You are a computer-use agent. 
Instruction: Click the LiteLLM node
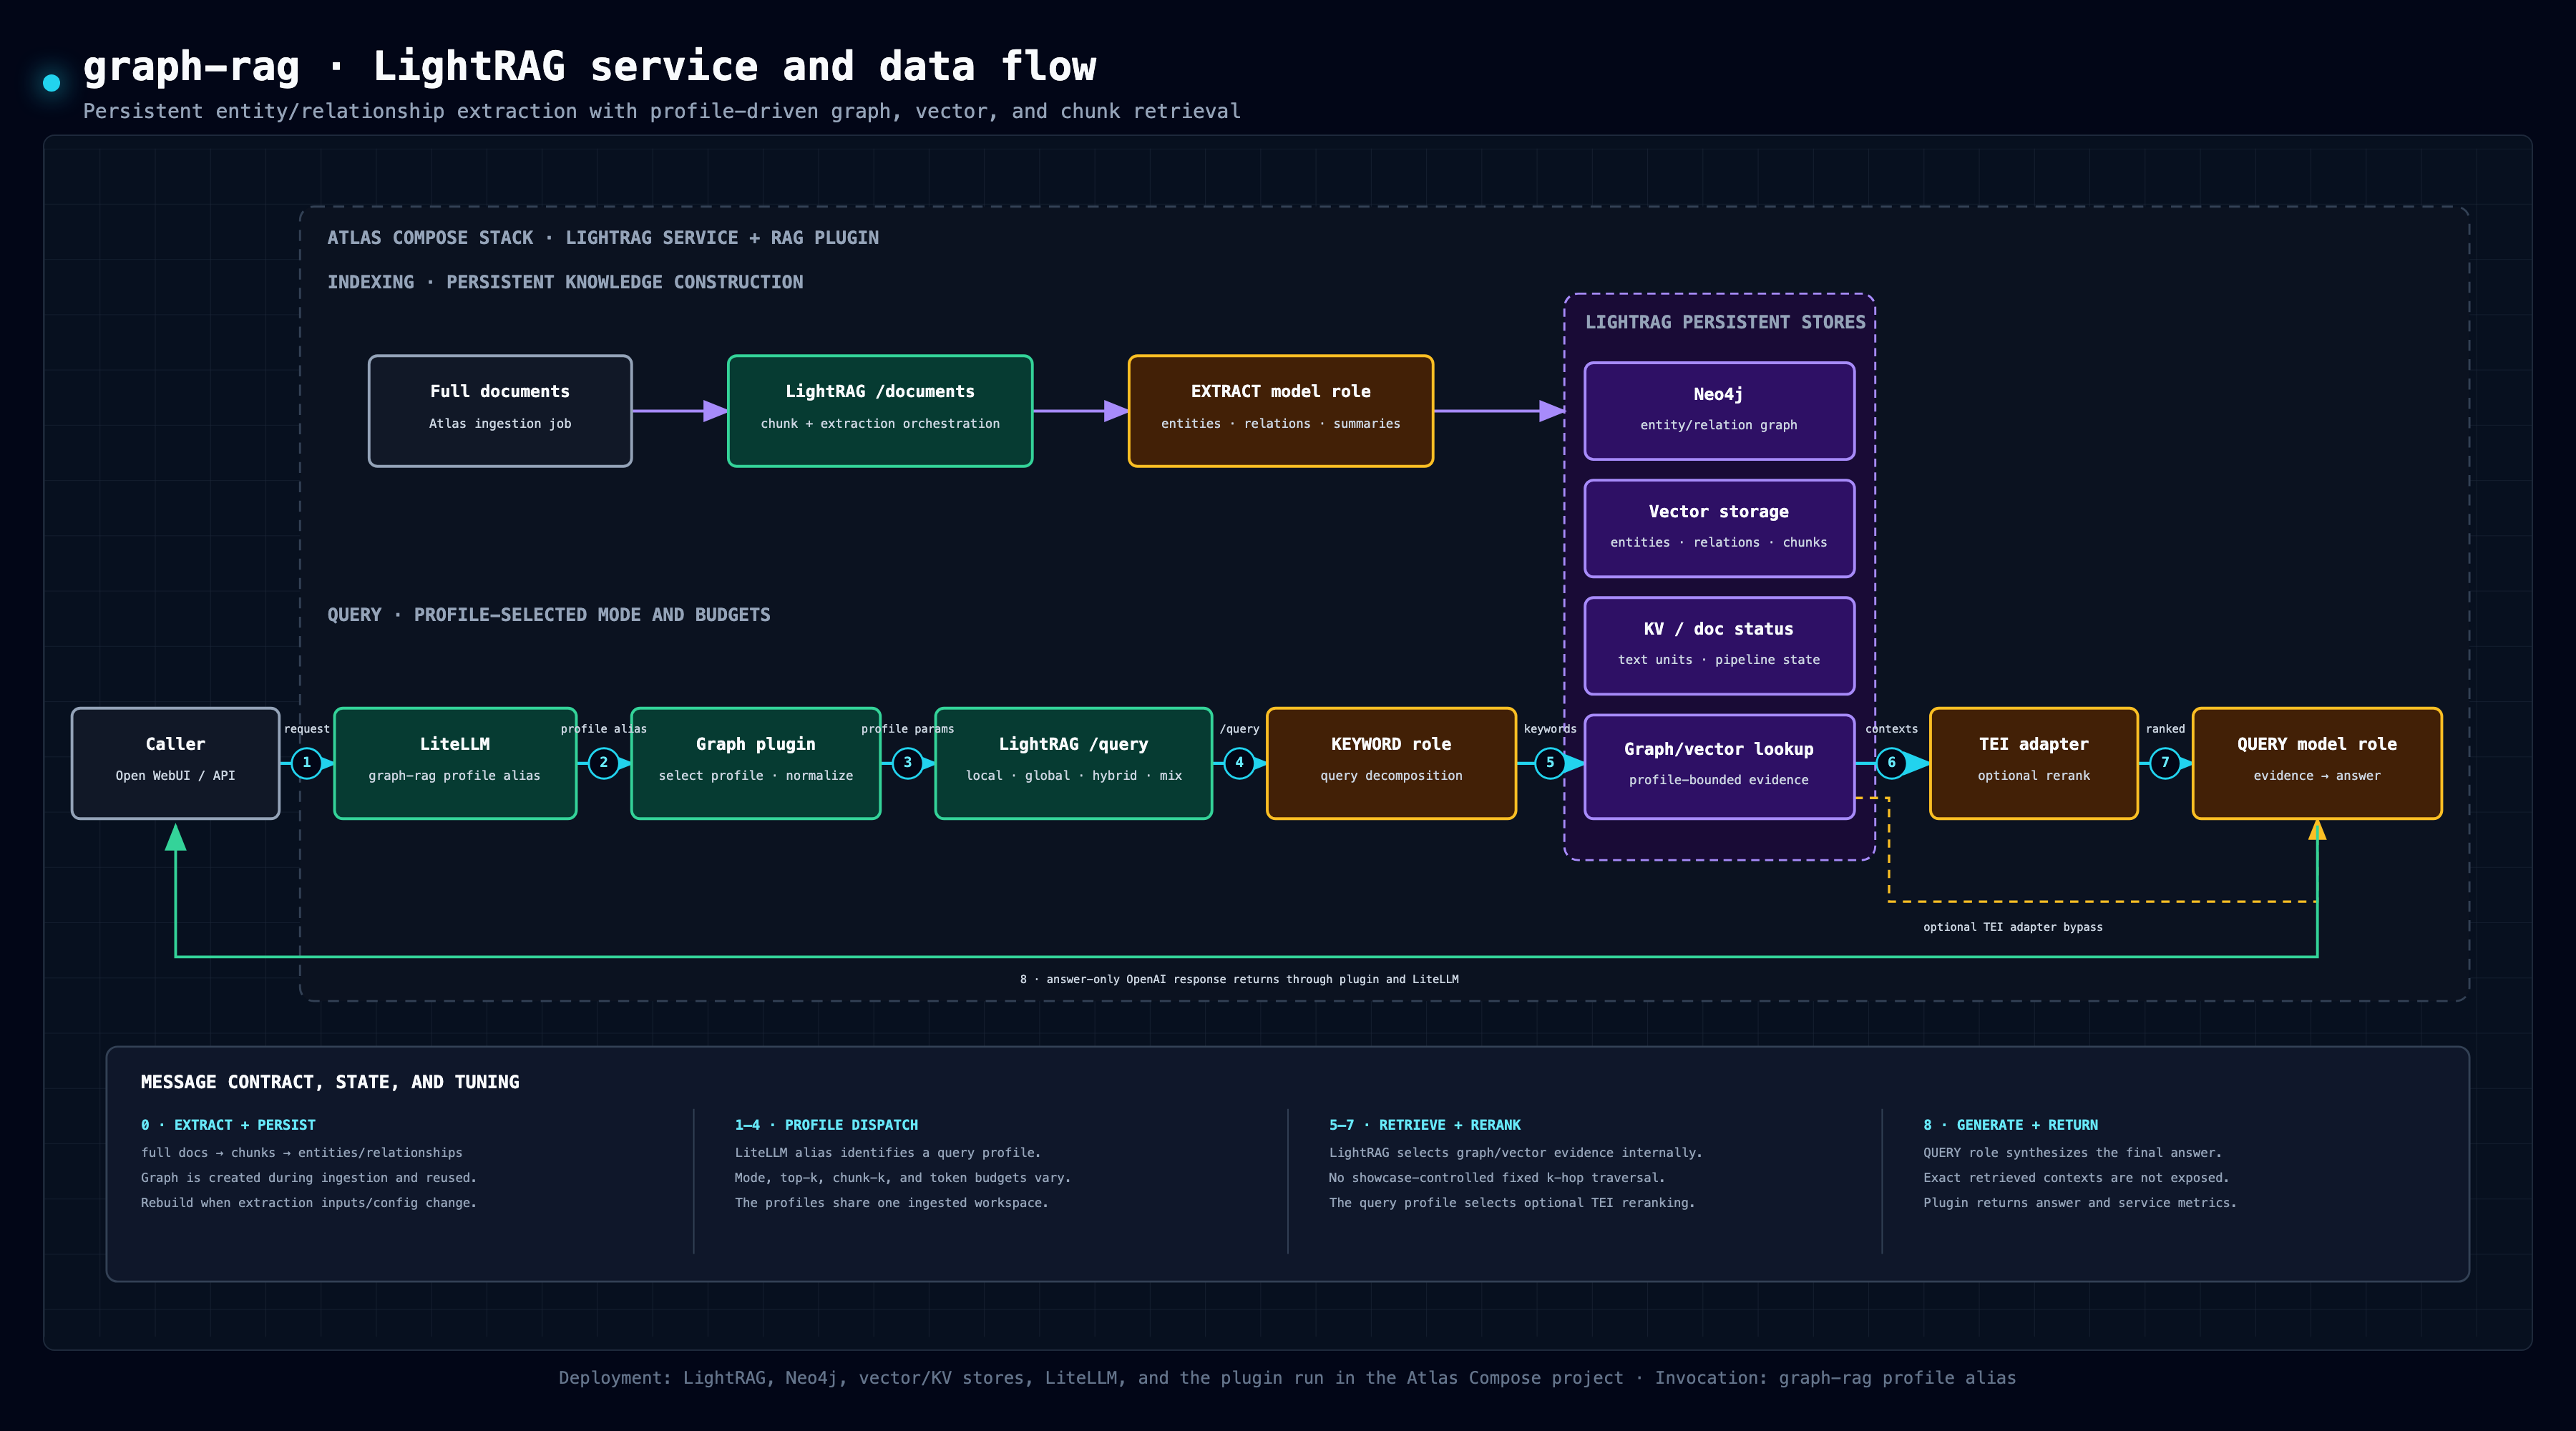tap(455, 763)
